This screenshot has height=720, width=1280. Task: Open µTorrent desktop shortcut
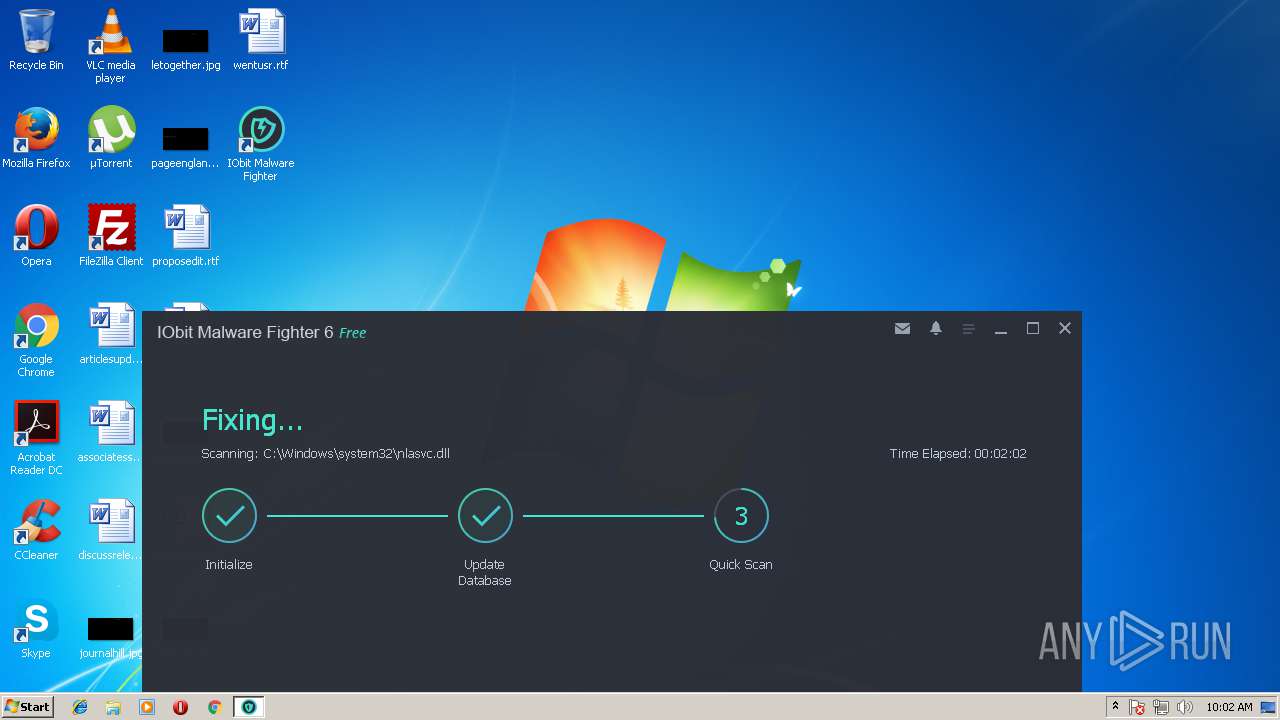[x=110, y=138]
